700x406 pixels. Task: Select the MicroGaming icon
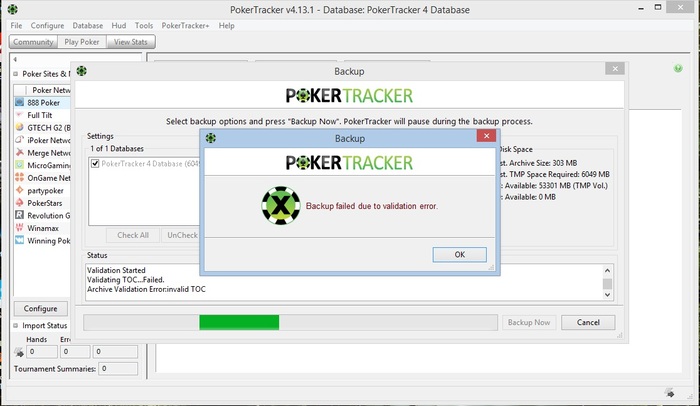point(20,165)
